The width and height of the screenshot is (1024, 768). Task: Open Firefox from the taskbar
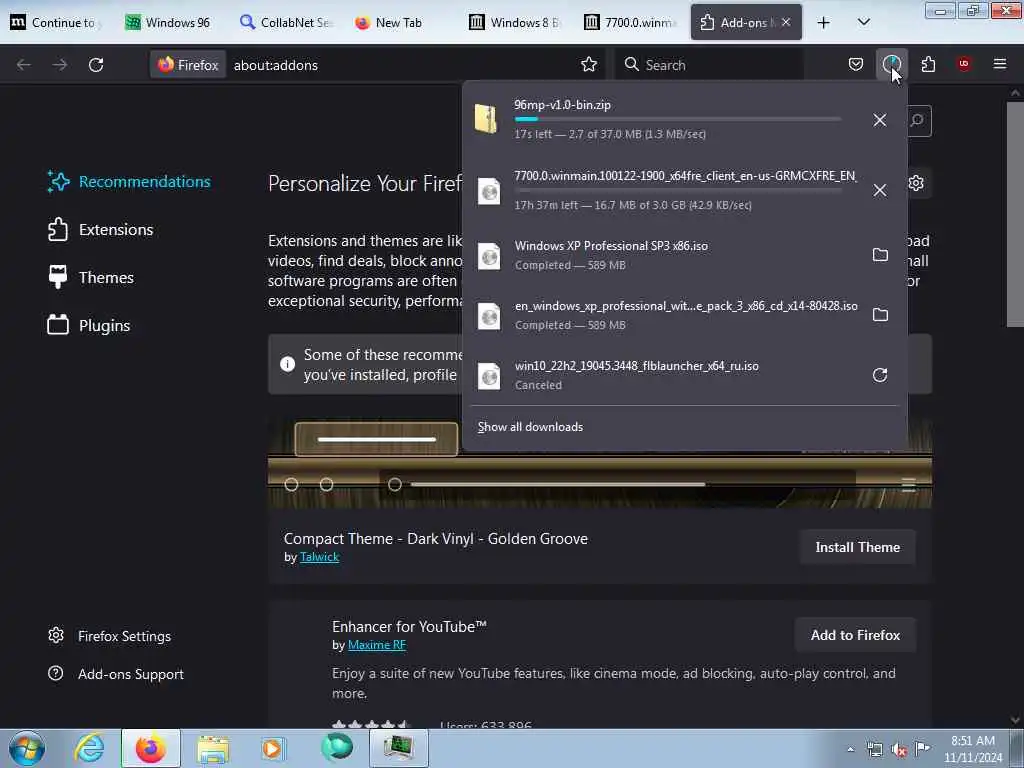[151, 748]
